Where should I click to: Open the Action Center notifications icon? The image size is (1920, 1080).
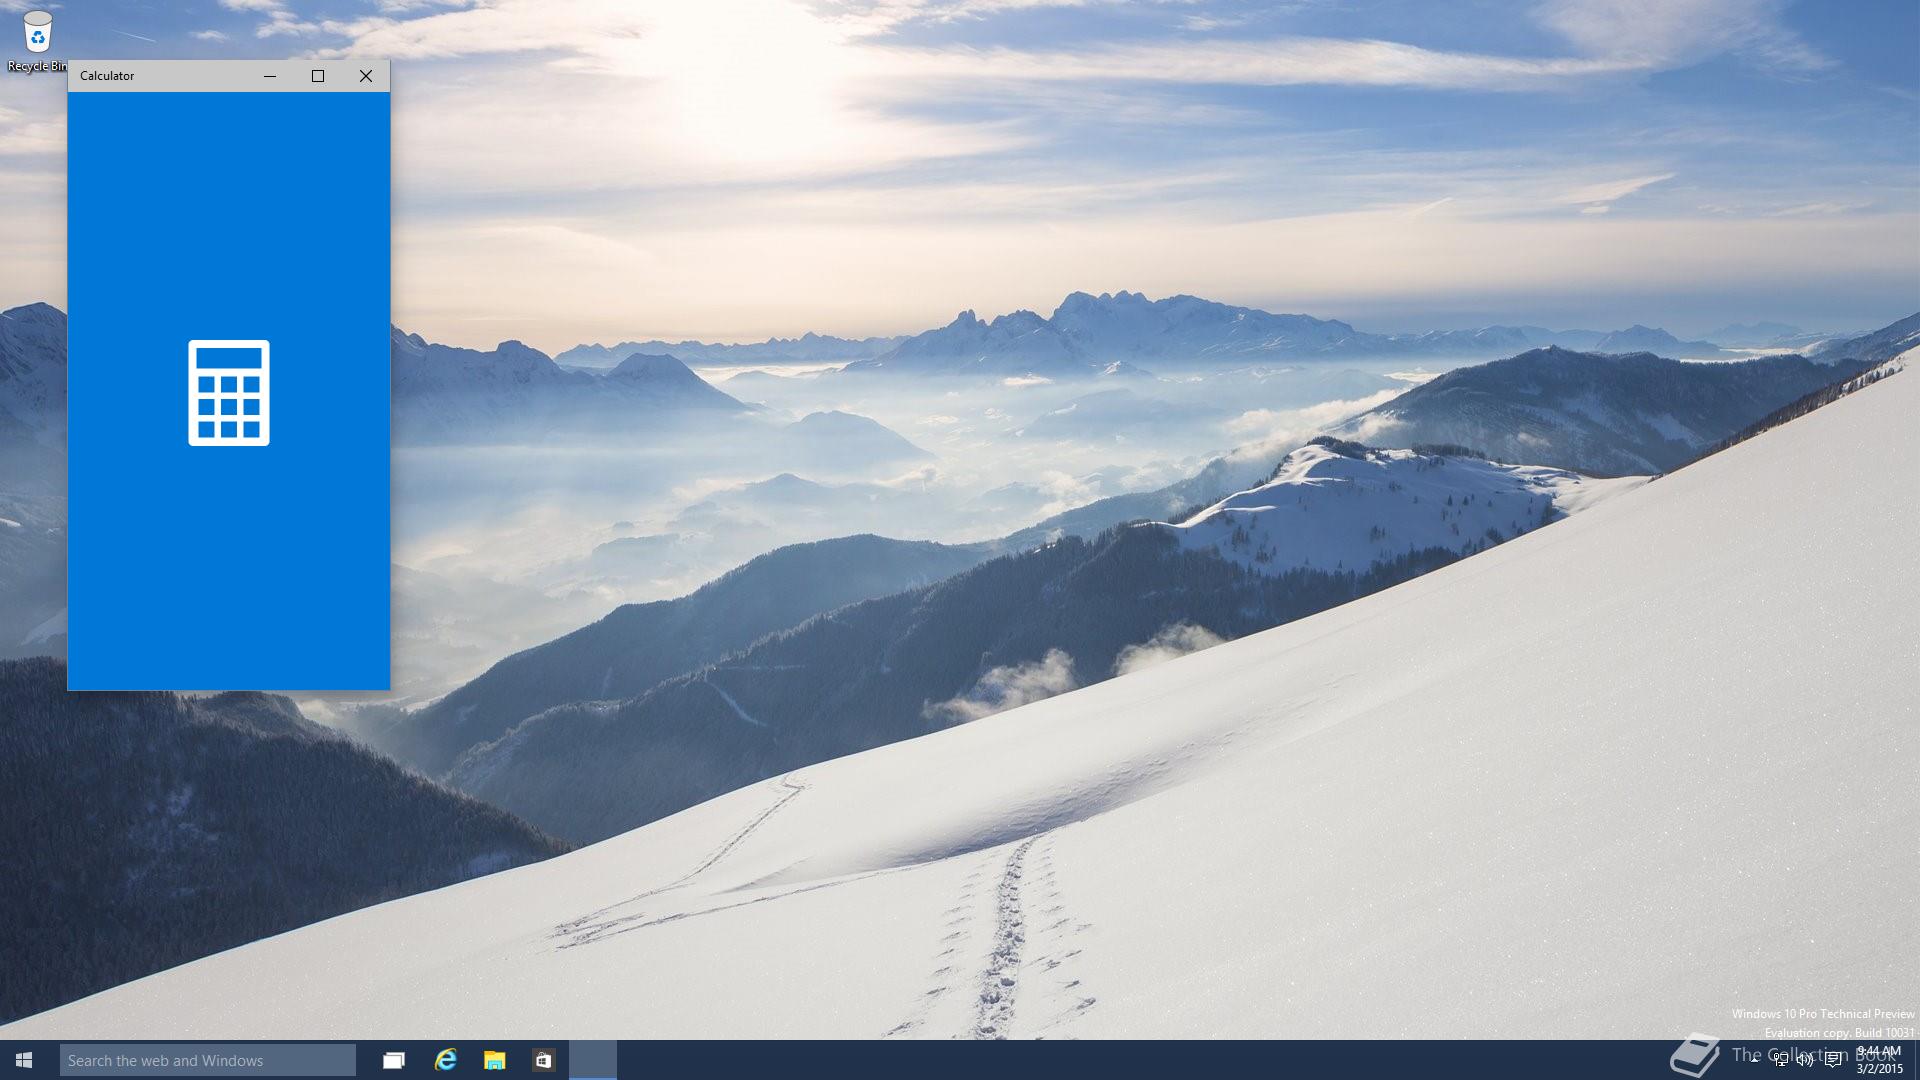pyautogui.click(x=1832, y=1060)
